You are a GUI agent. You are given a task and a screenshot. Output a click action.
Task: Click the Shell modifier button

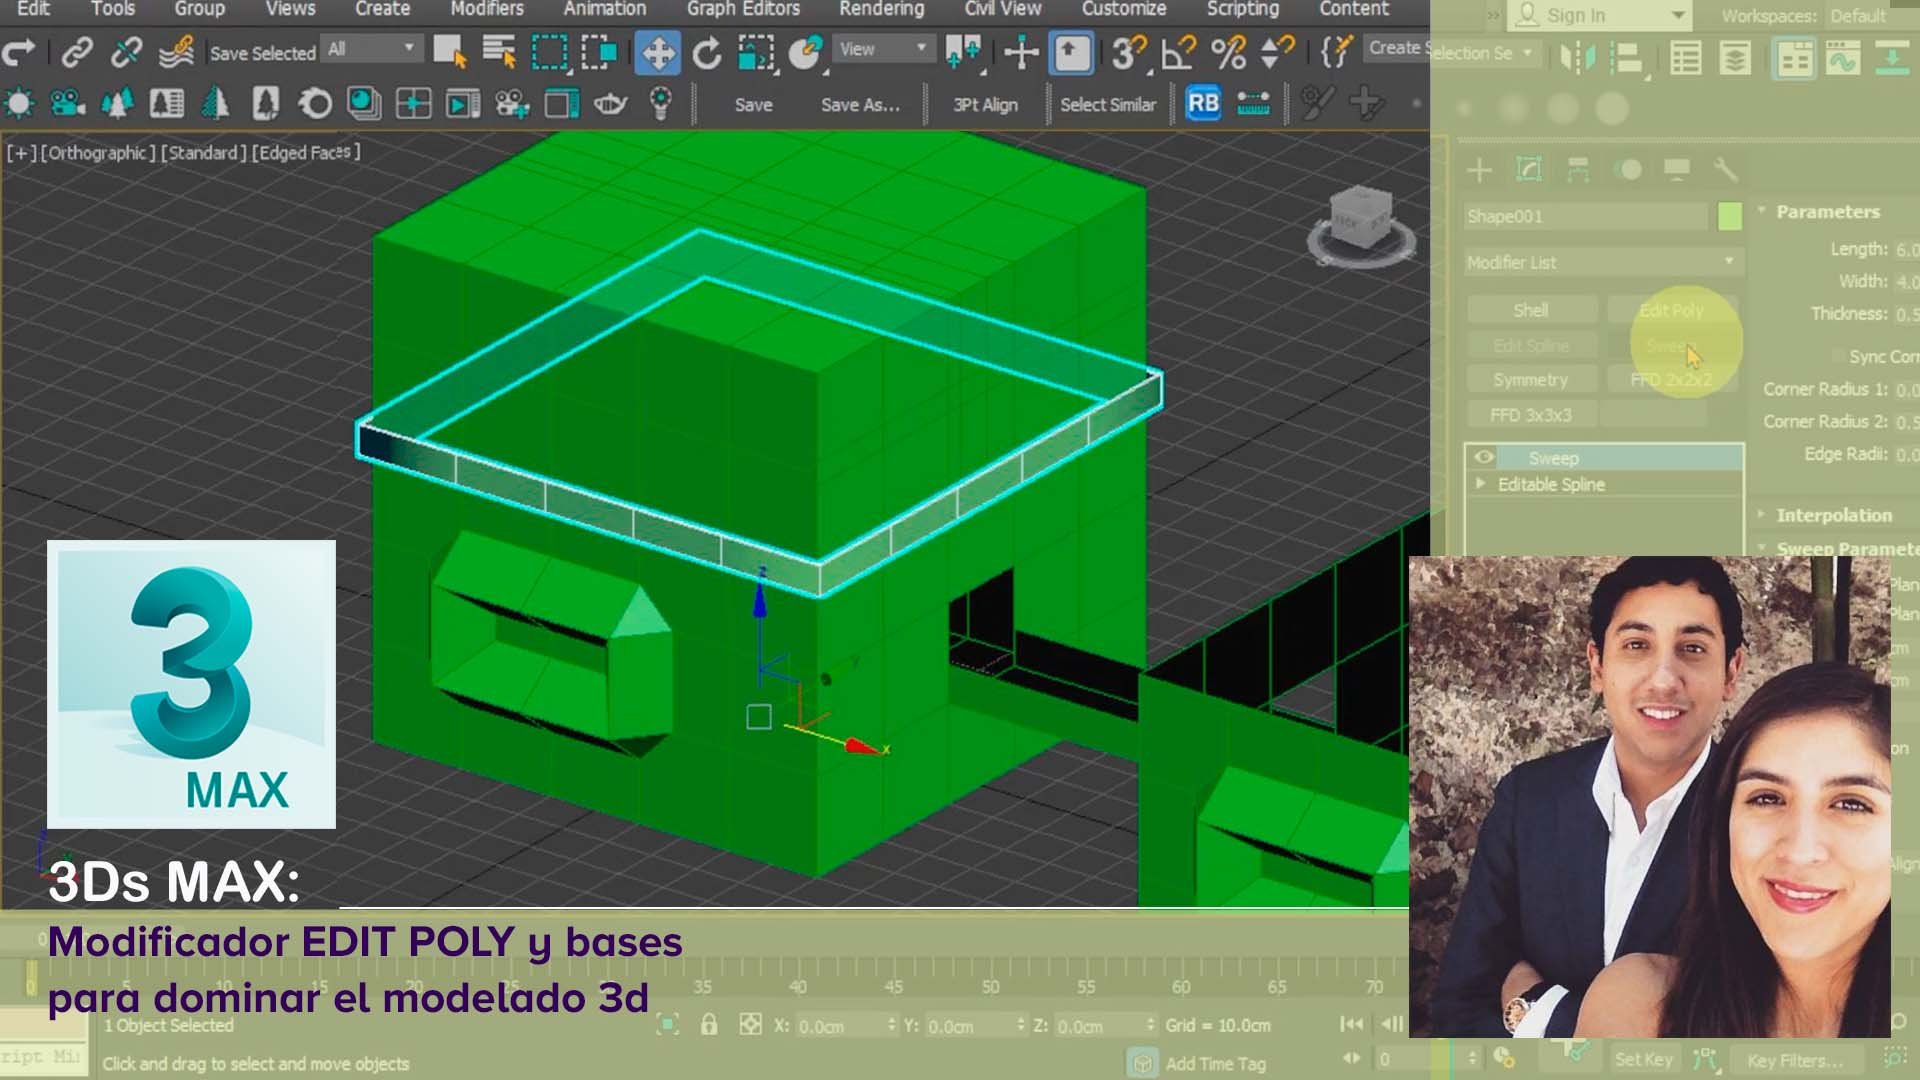pos(1530,310)
